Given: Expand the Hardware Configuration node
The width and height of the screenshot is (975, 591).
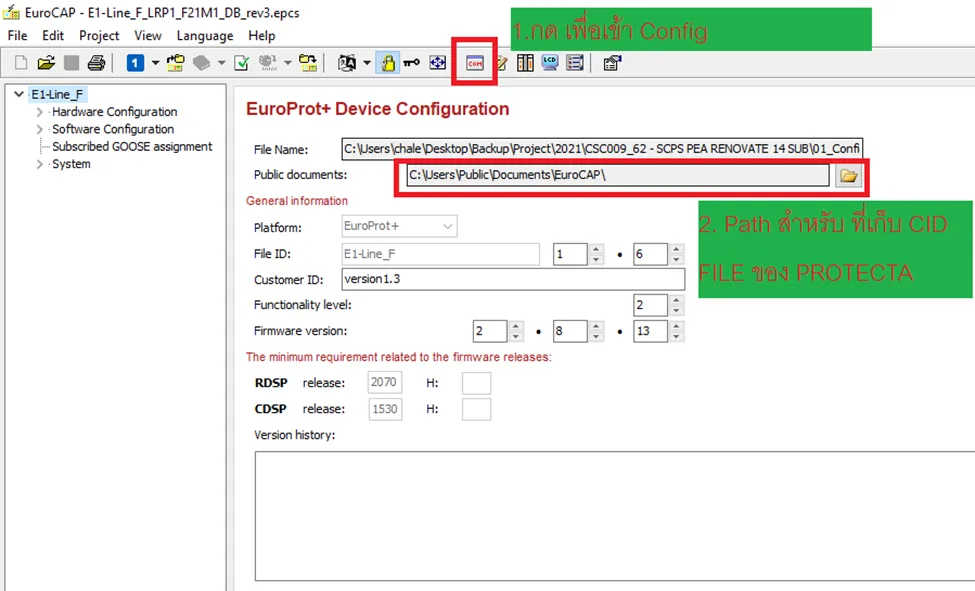Looking at the screenshot, I should tap(40, 112).
